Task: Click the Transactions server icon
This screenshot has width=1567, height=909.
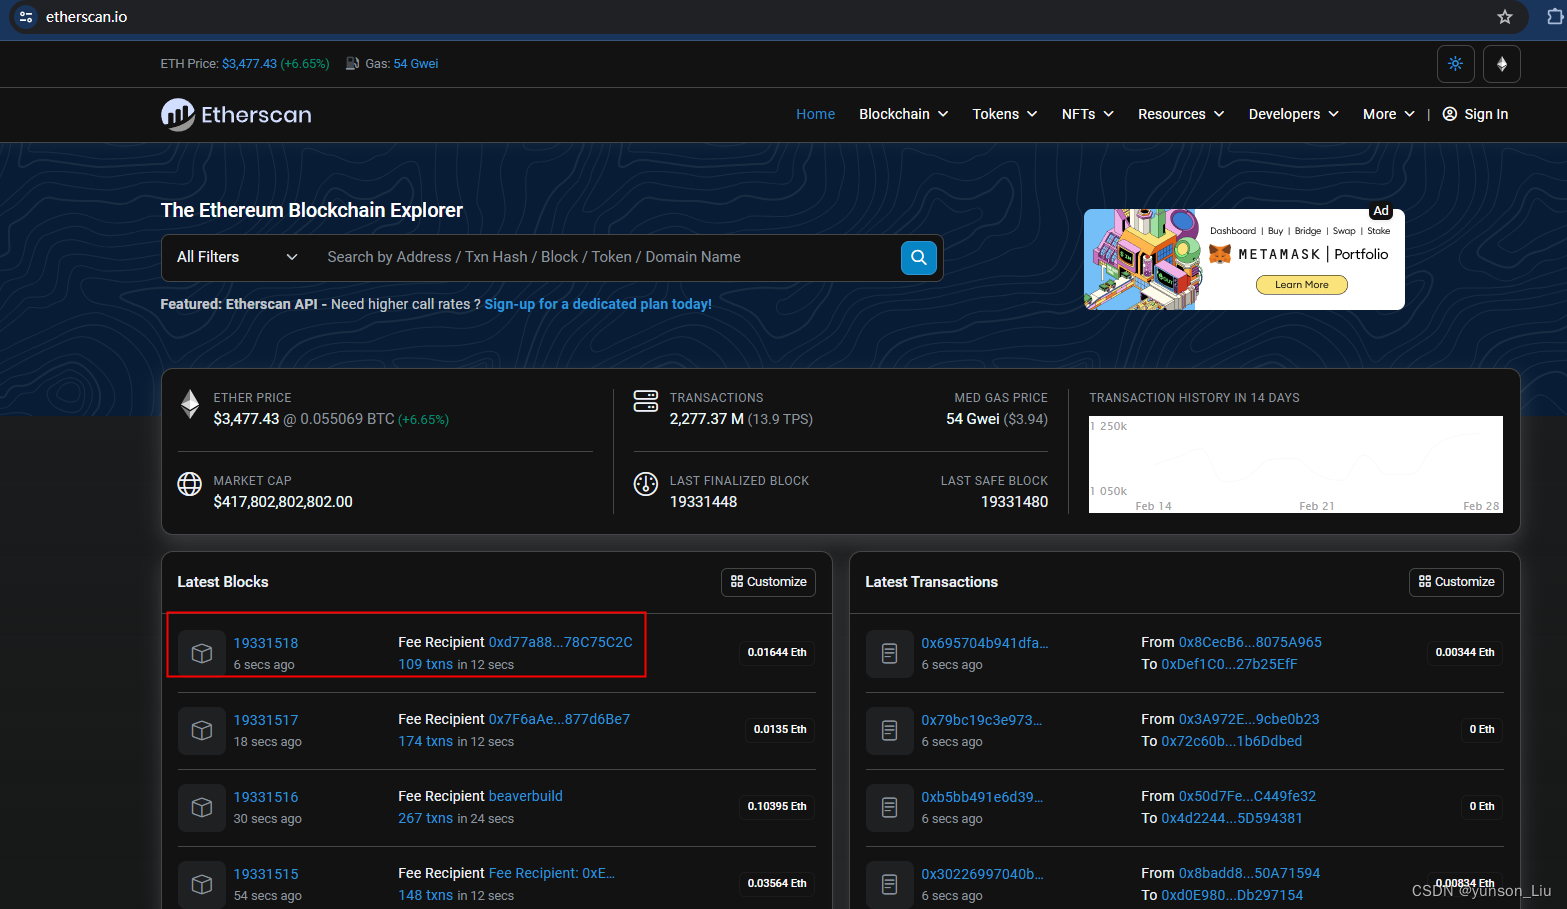Action: (646, 401)
